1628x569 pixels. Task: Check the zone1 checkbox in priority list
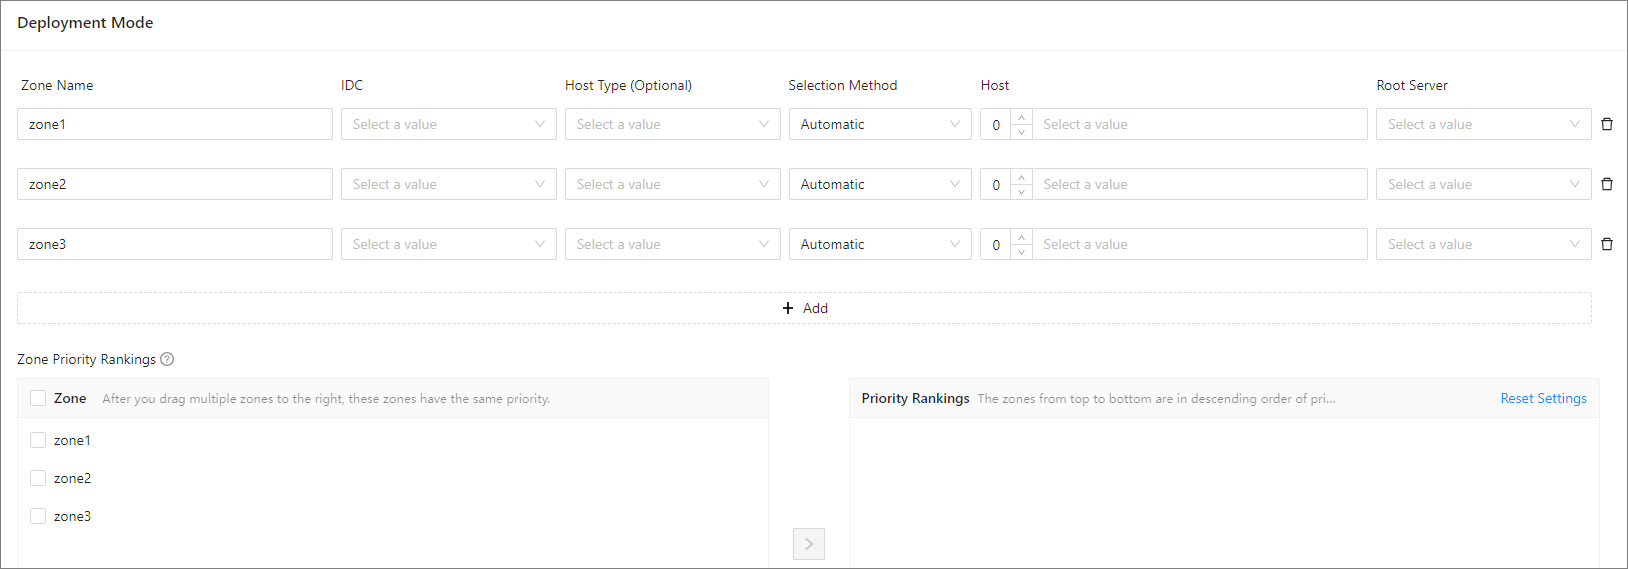tap(38, 440)
